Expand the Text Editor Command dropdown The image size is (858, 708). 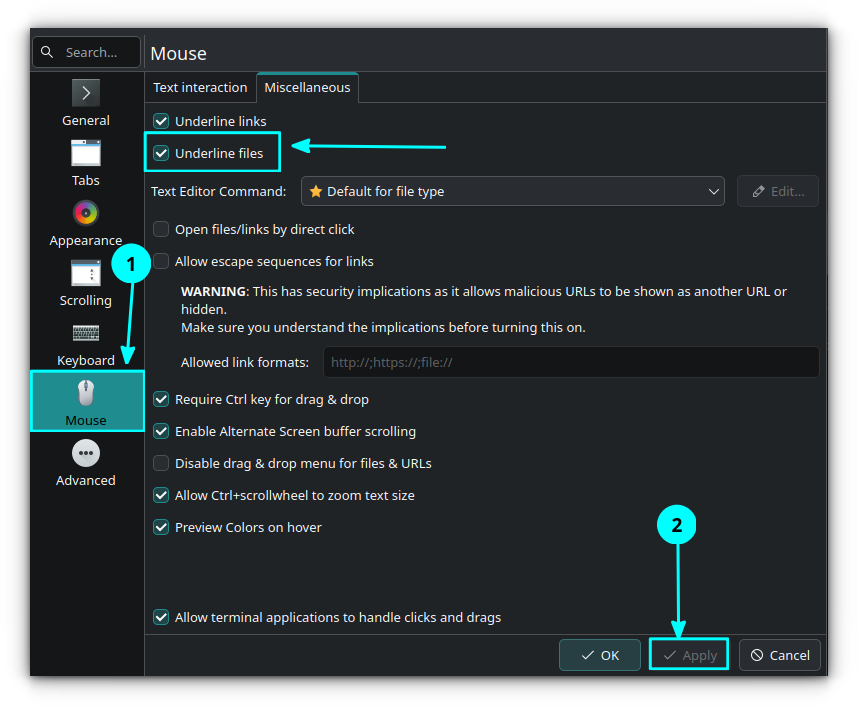[x=513, y=191]
